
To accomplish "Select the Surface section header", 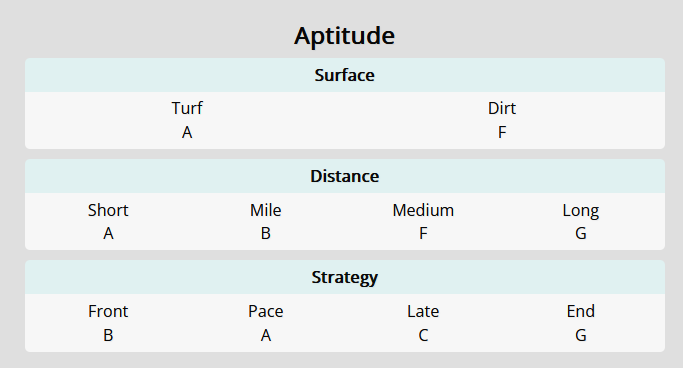I will pos(345,75).
